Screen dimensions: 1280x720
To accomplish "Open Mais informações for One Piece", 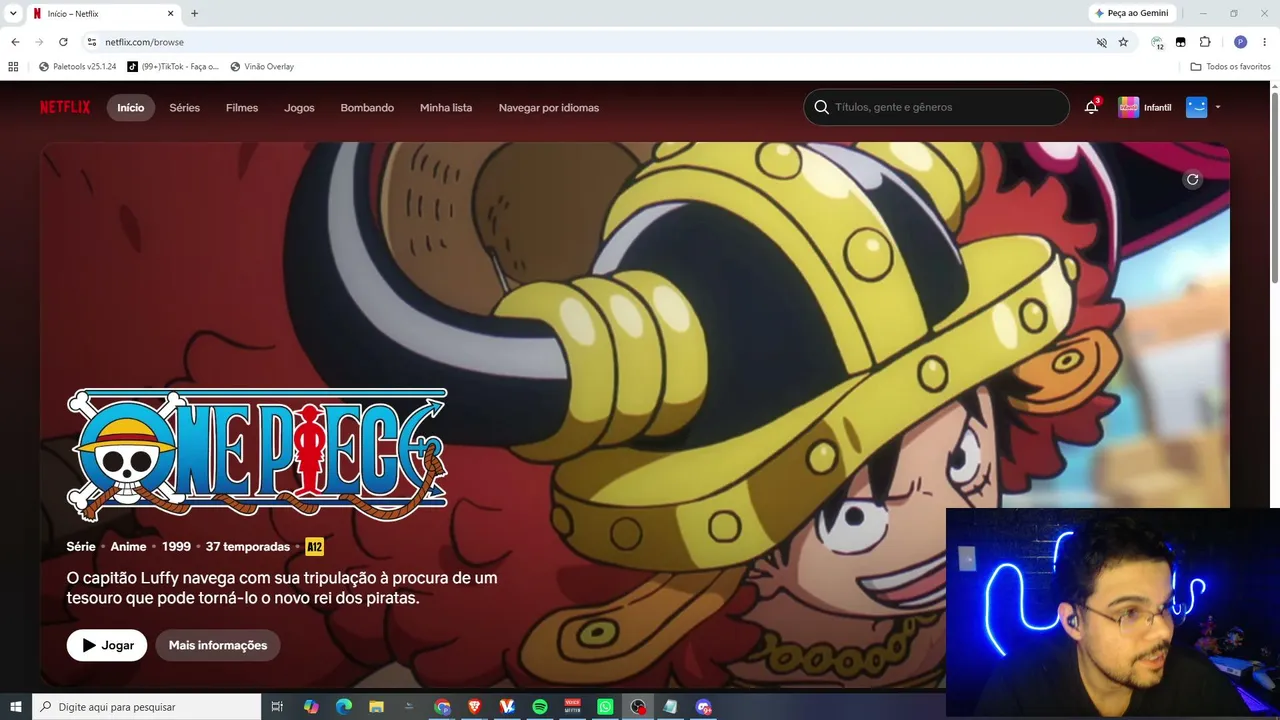I will point(218,645).
